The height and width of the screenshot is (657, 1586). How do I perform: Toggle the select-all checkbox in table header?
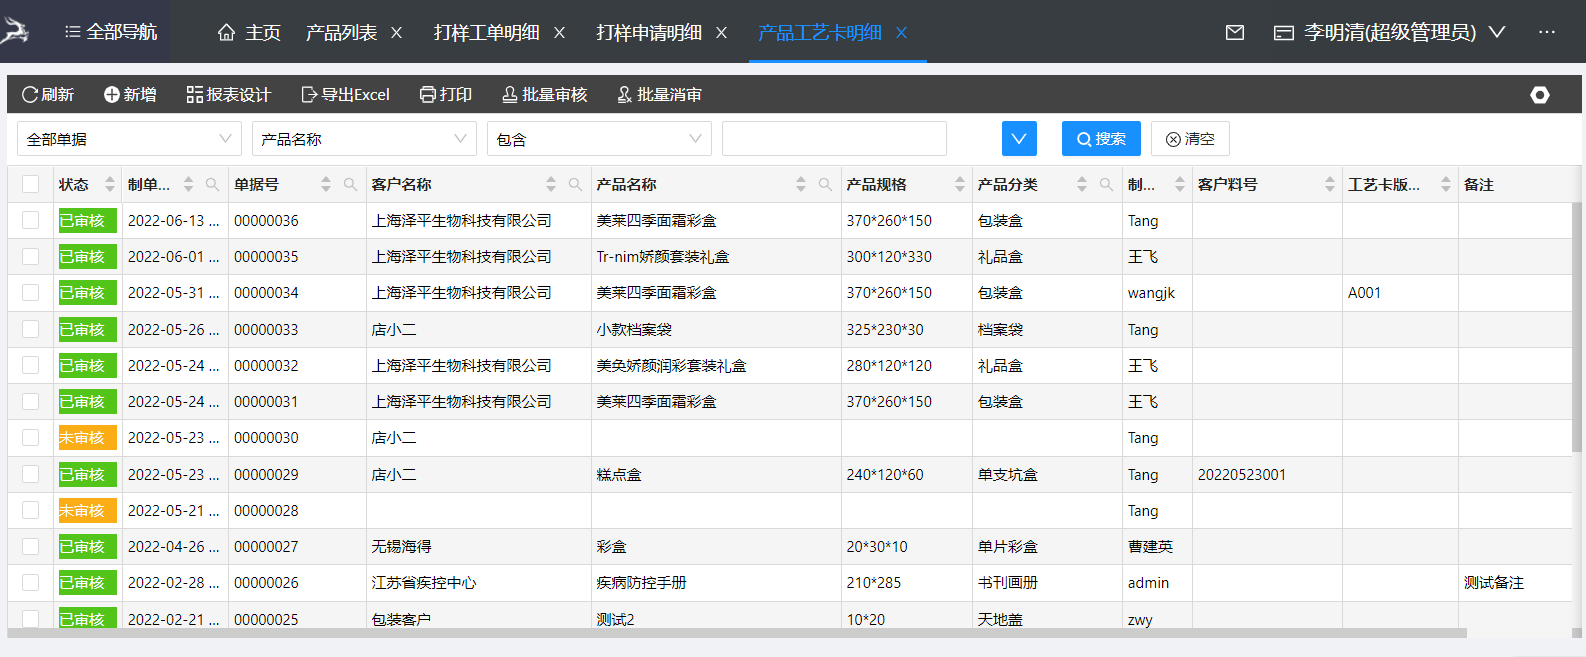tap(31, 184)
